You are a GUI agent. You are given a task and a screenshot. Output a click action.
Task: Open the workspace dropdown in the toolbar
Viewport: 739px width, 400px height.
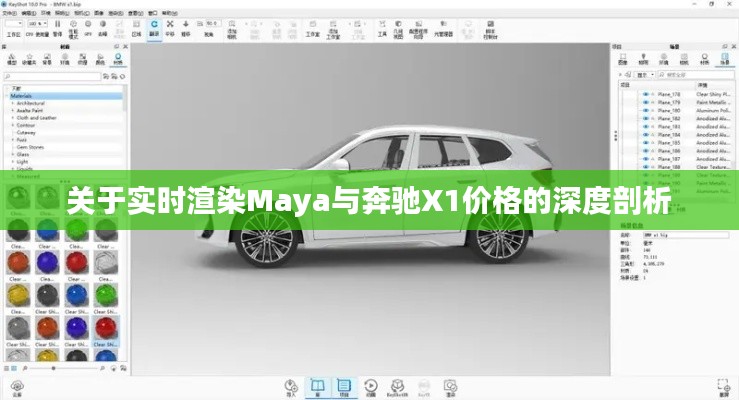click(14, 24)
